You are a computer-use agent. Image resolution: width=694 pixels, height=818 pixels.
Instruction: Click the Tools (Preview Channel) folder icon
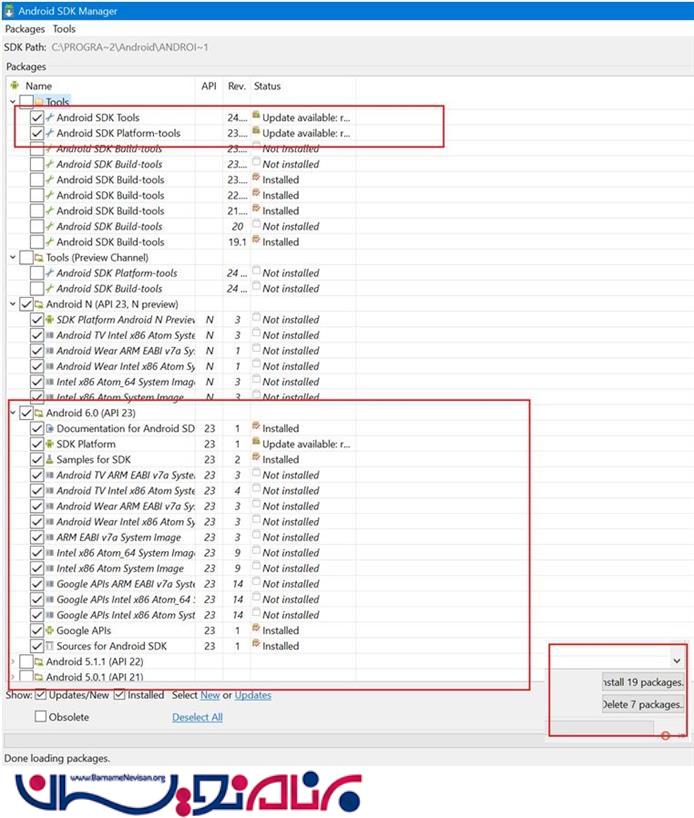pos(39,258)
